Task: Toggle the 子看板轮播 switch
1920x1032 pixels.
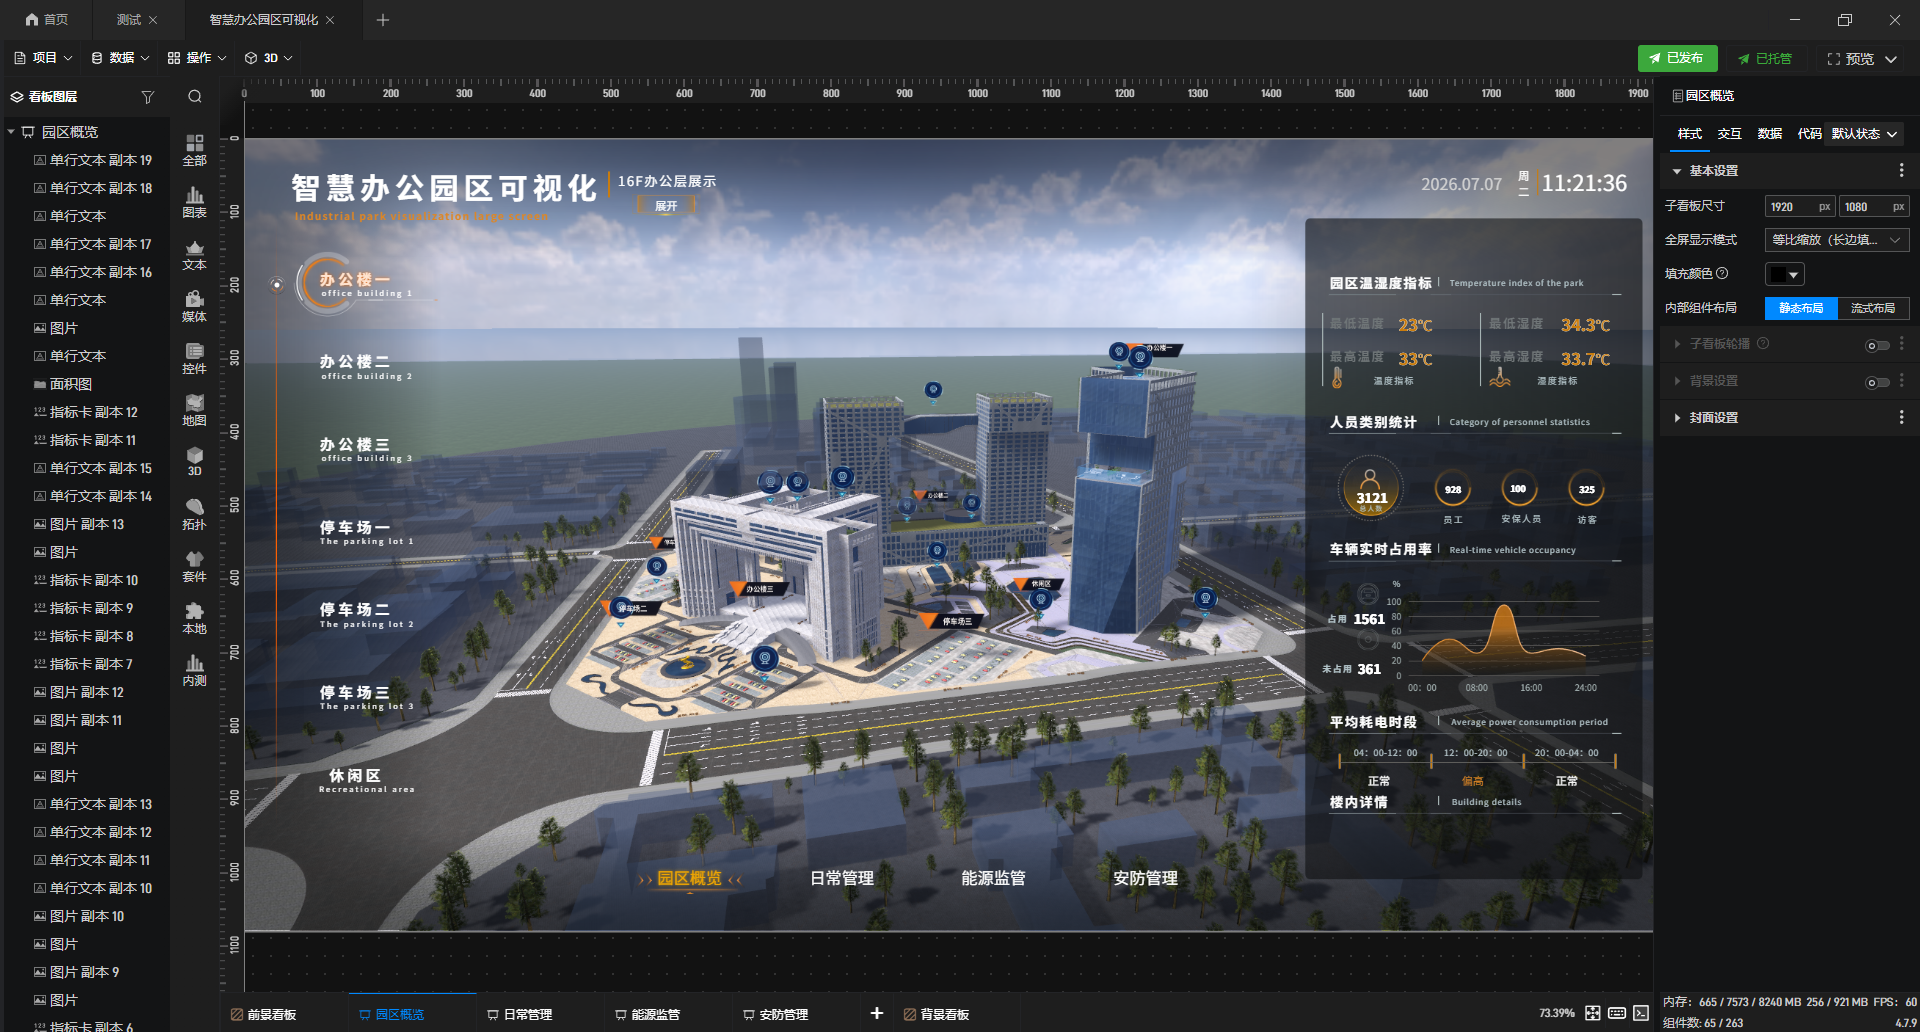Action: [1877, 345]
